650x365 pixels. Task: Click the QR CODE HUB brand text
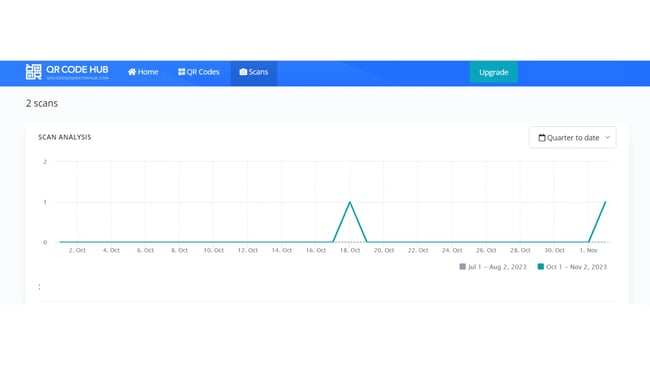click(x=77, y=69)
